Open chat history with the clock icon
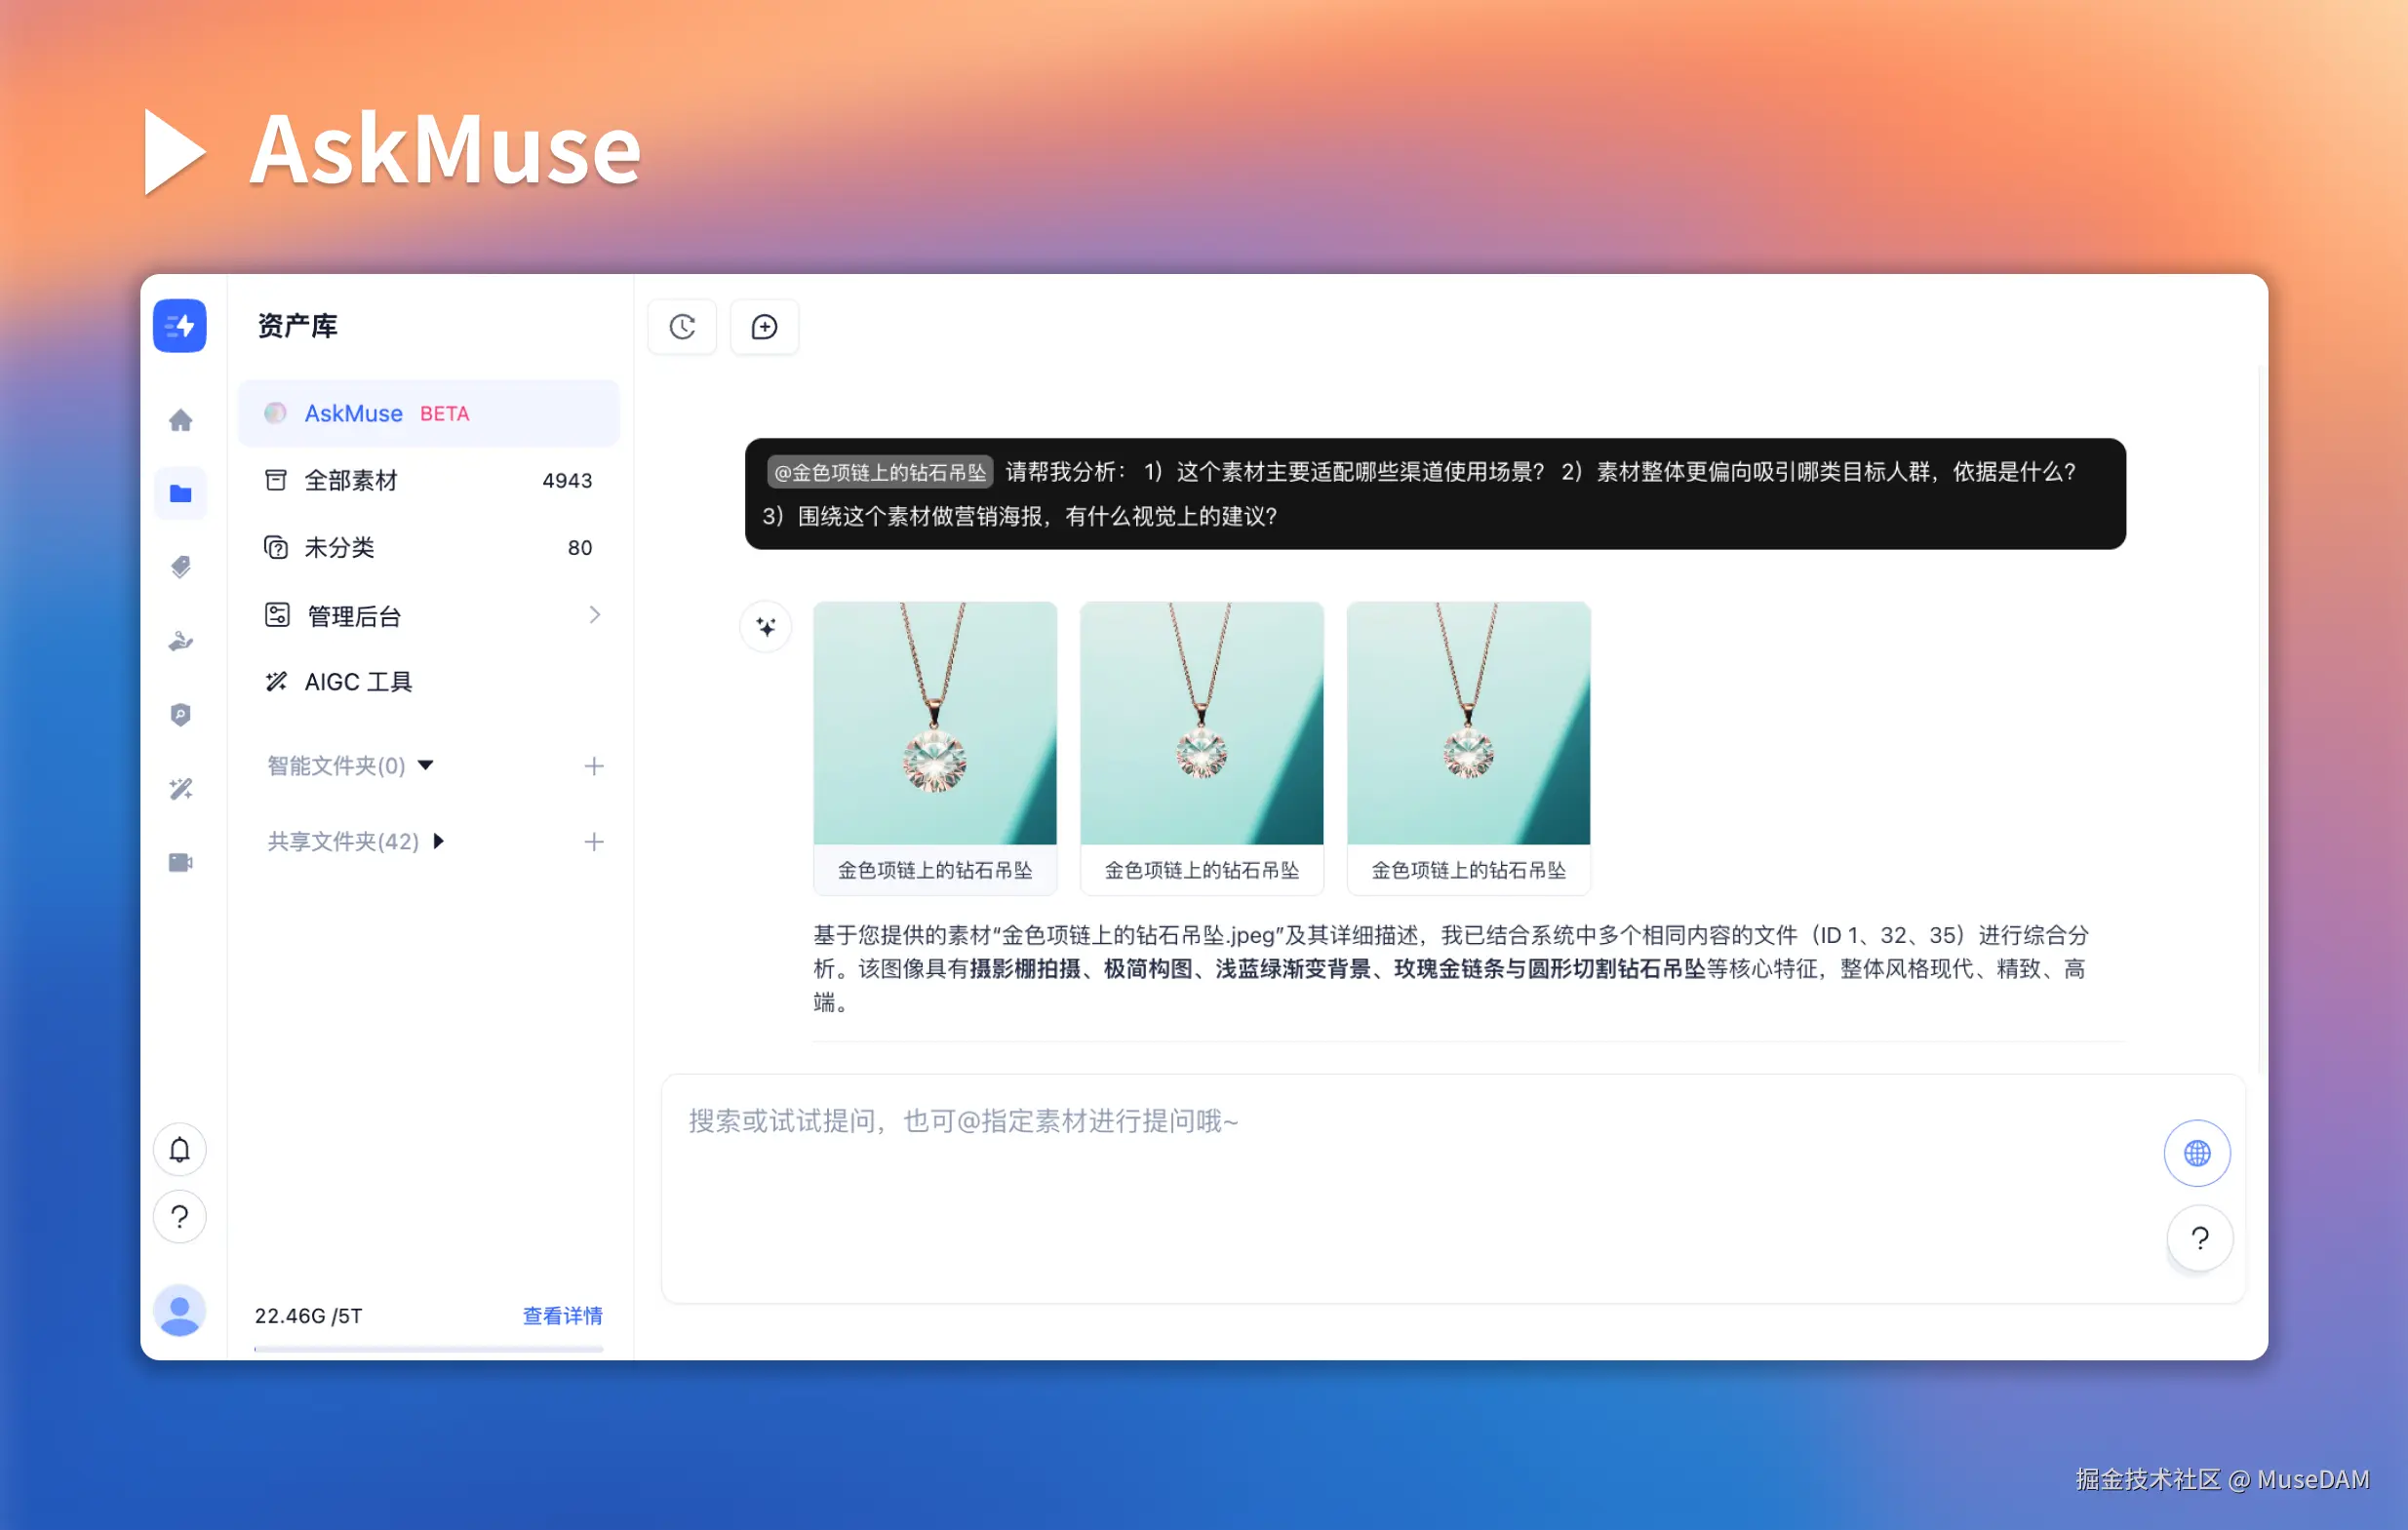The width and height of the screenshot is (2408, 1530). [x=682, y=327]
